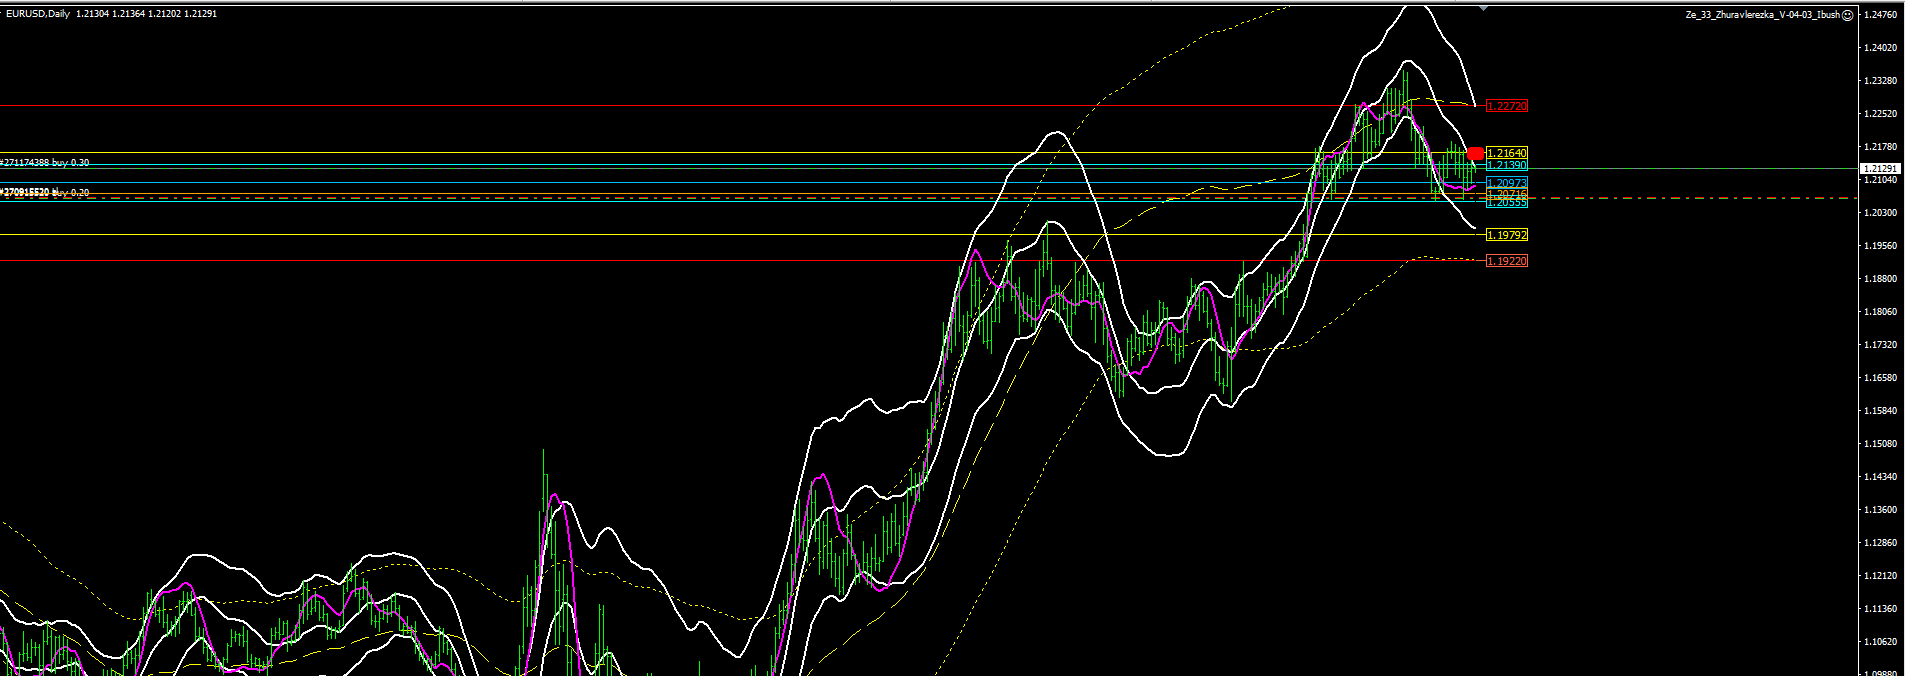Click the 1.17320 value on the price scale
The width and height of the screenshot is (1905, 676).
click(x=1882, y=345)
